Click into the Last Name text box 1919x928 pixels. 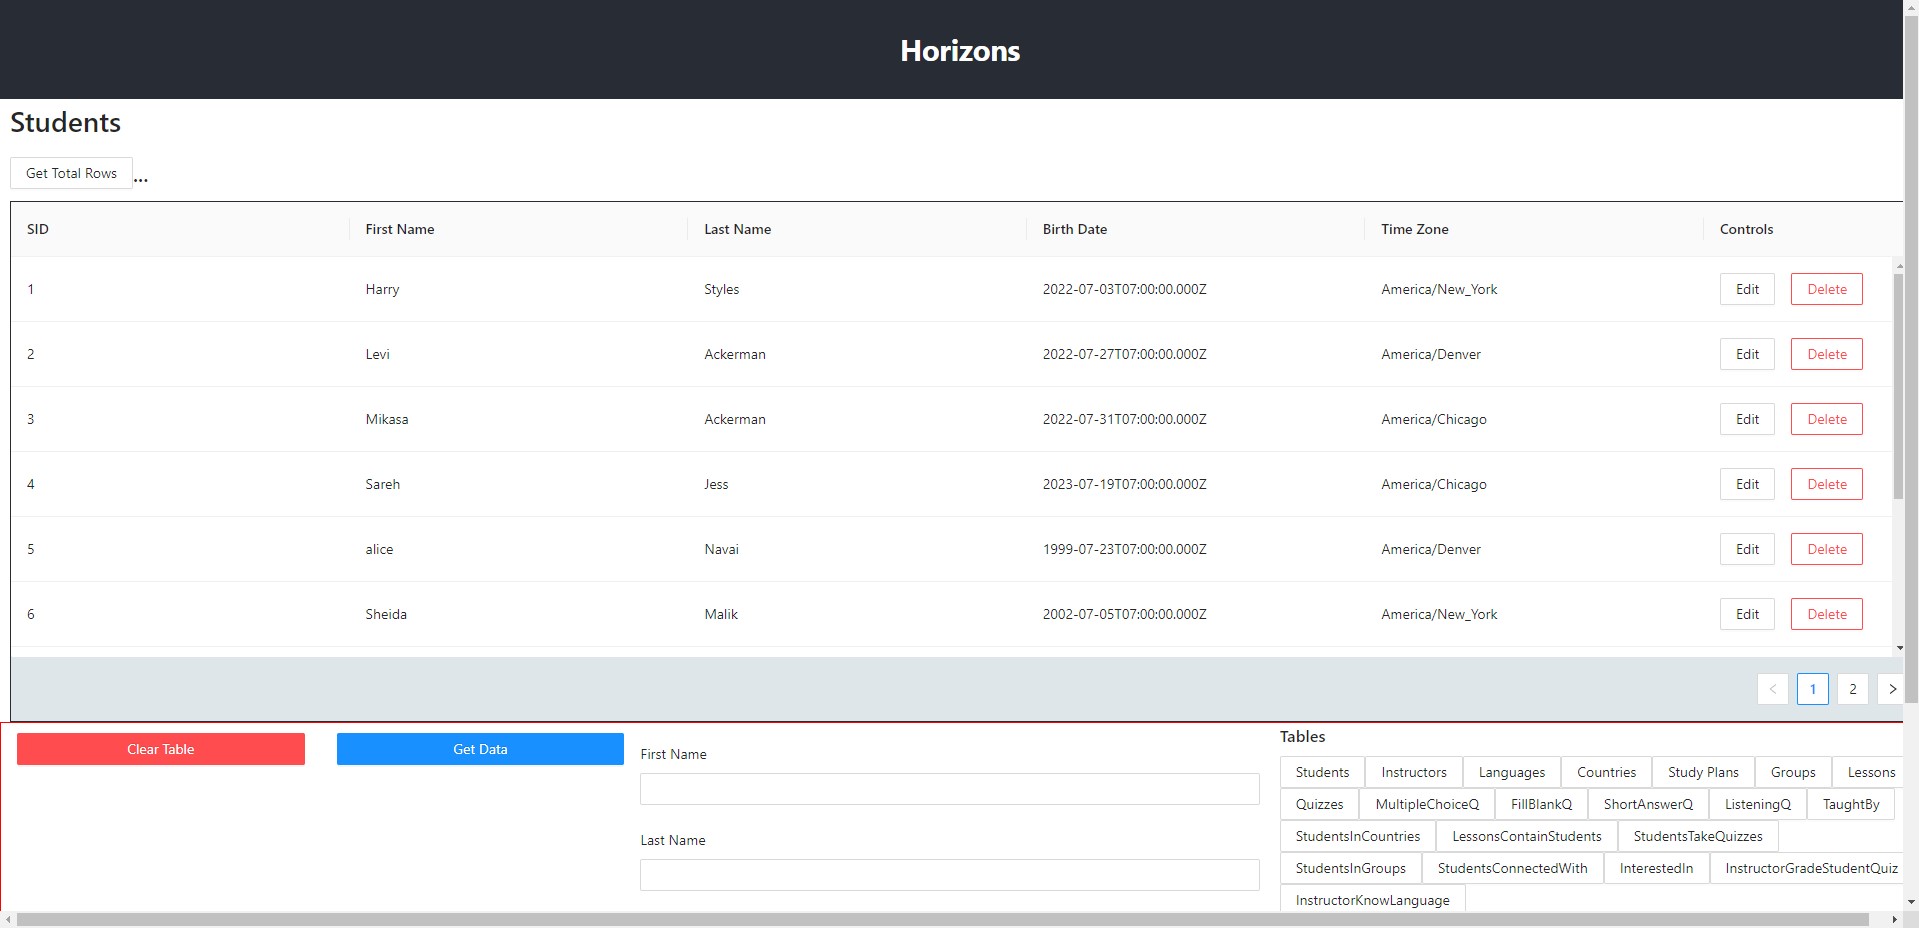(949, 875)
